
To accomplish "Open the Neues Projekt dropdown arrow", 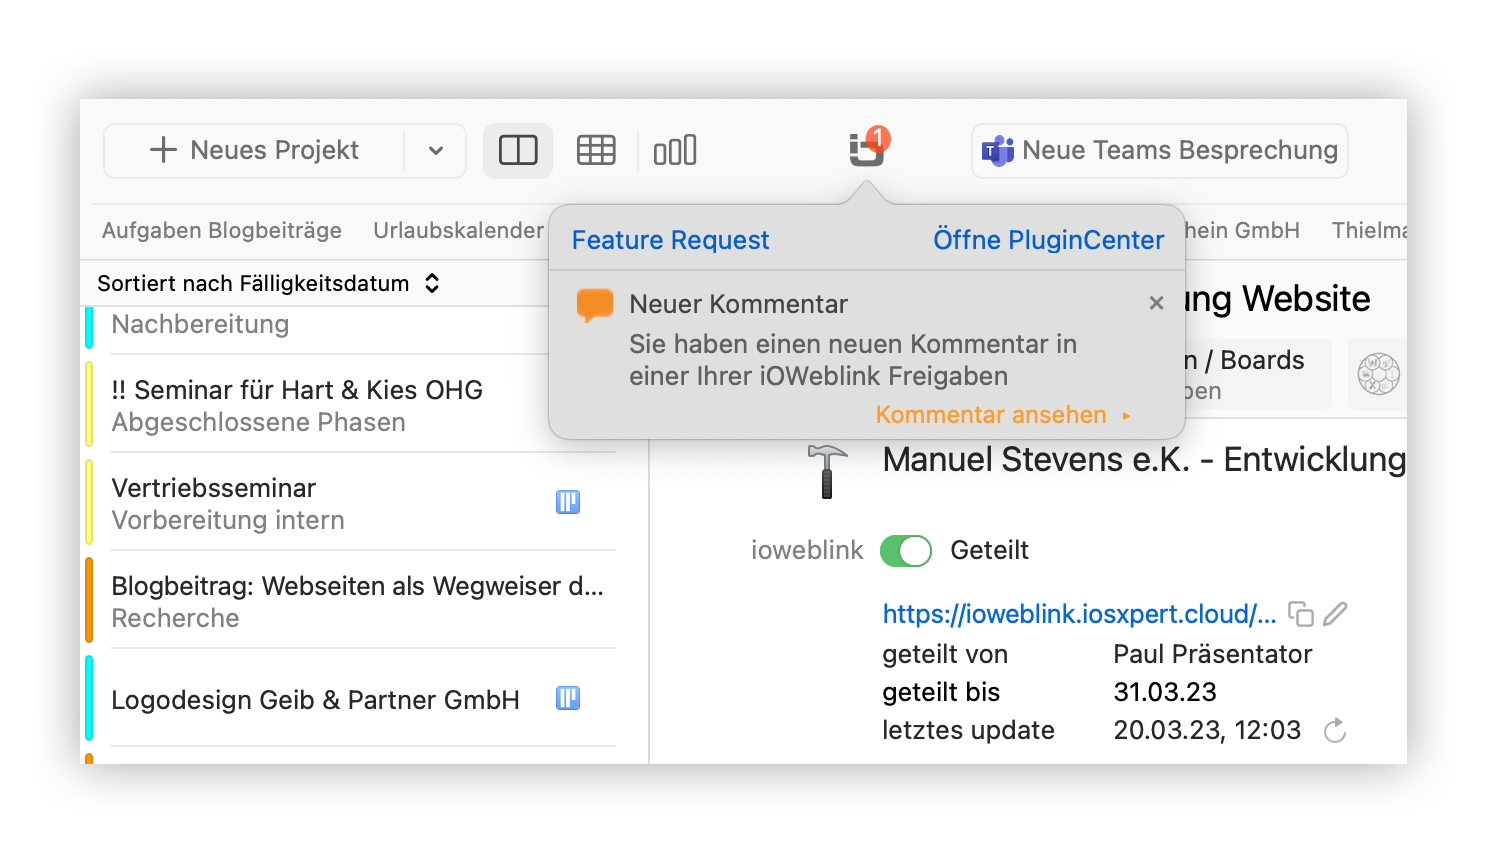I will 436,151.
